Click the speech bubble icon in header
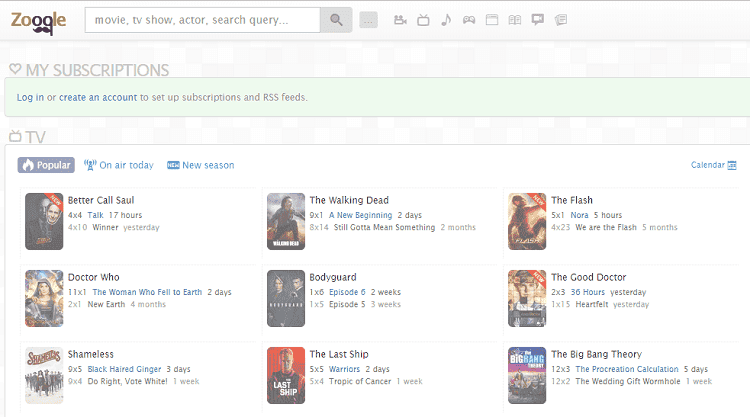 tap(538, 19)
